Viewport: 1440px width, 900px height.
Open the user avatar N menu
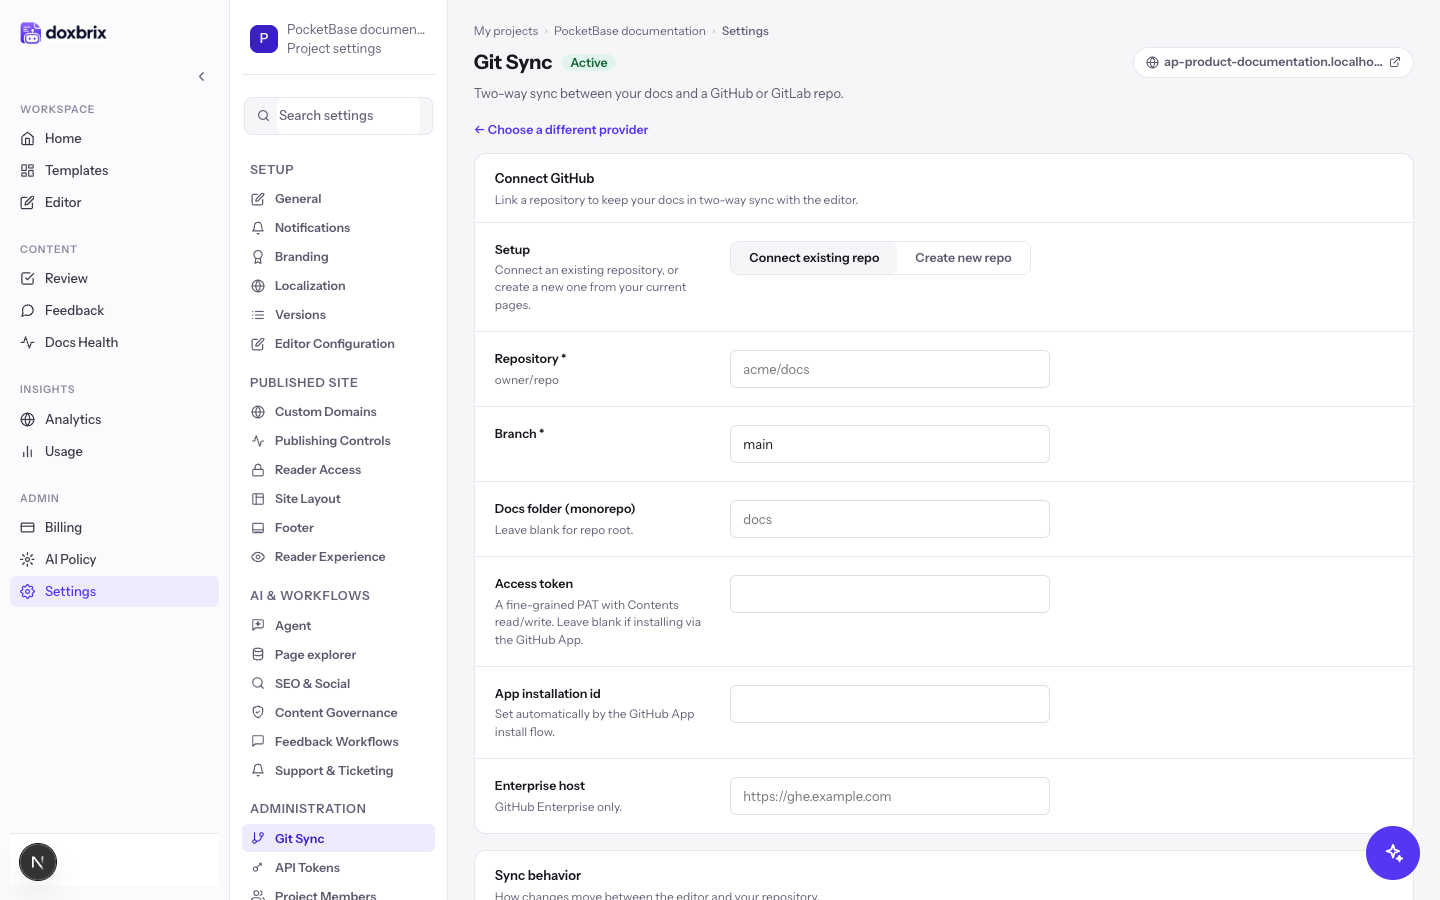[x=38, y=862]
